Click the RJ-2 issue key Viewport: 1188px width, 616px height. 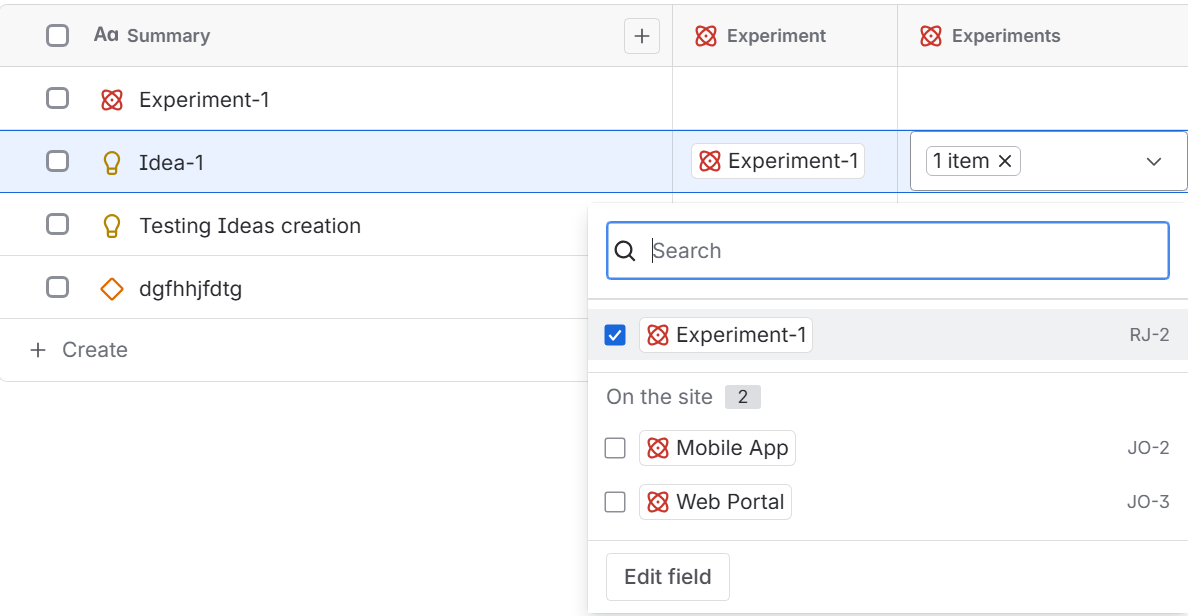tap(1149, 335)
